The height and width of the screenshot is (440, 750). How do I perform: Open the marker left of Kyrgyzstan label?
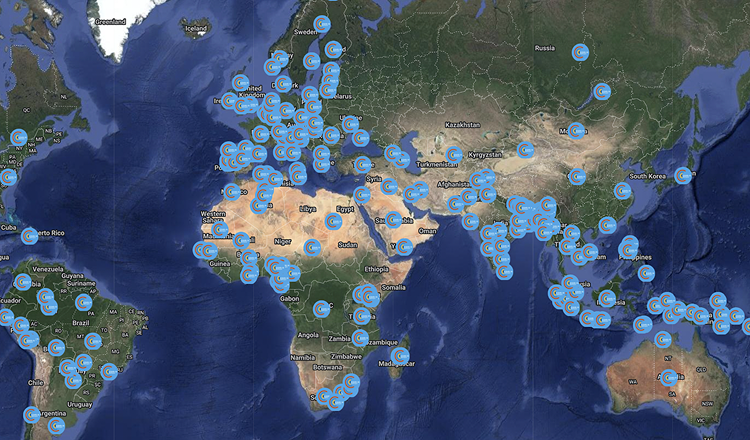tap(454, 155)
